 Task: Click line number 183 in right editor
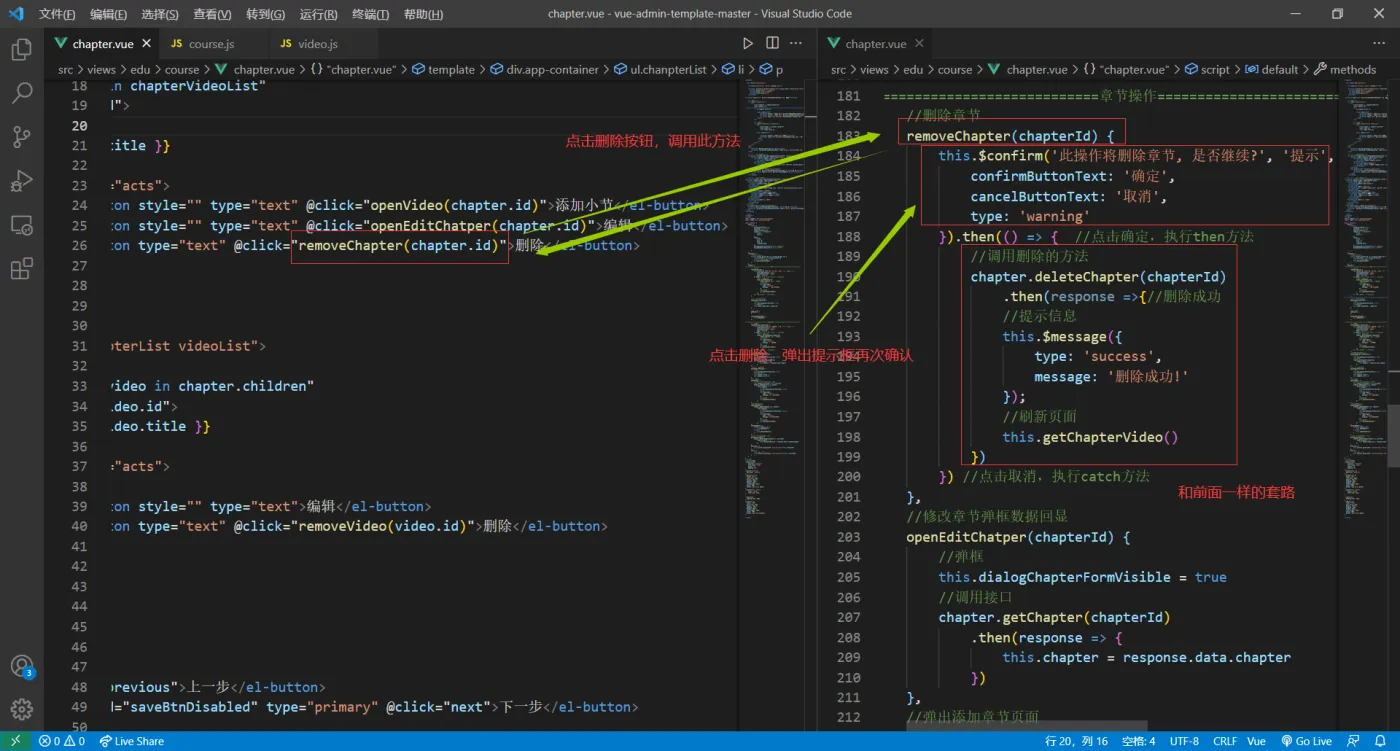(848, 136)
